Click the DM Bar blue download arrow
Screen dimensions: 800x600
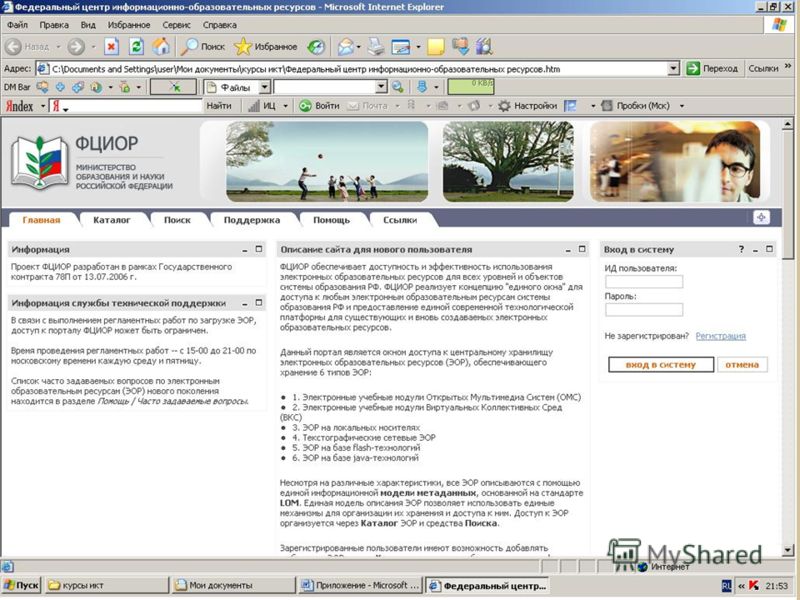pyautogui.click(x=422, y=87)
